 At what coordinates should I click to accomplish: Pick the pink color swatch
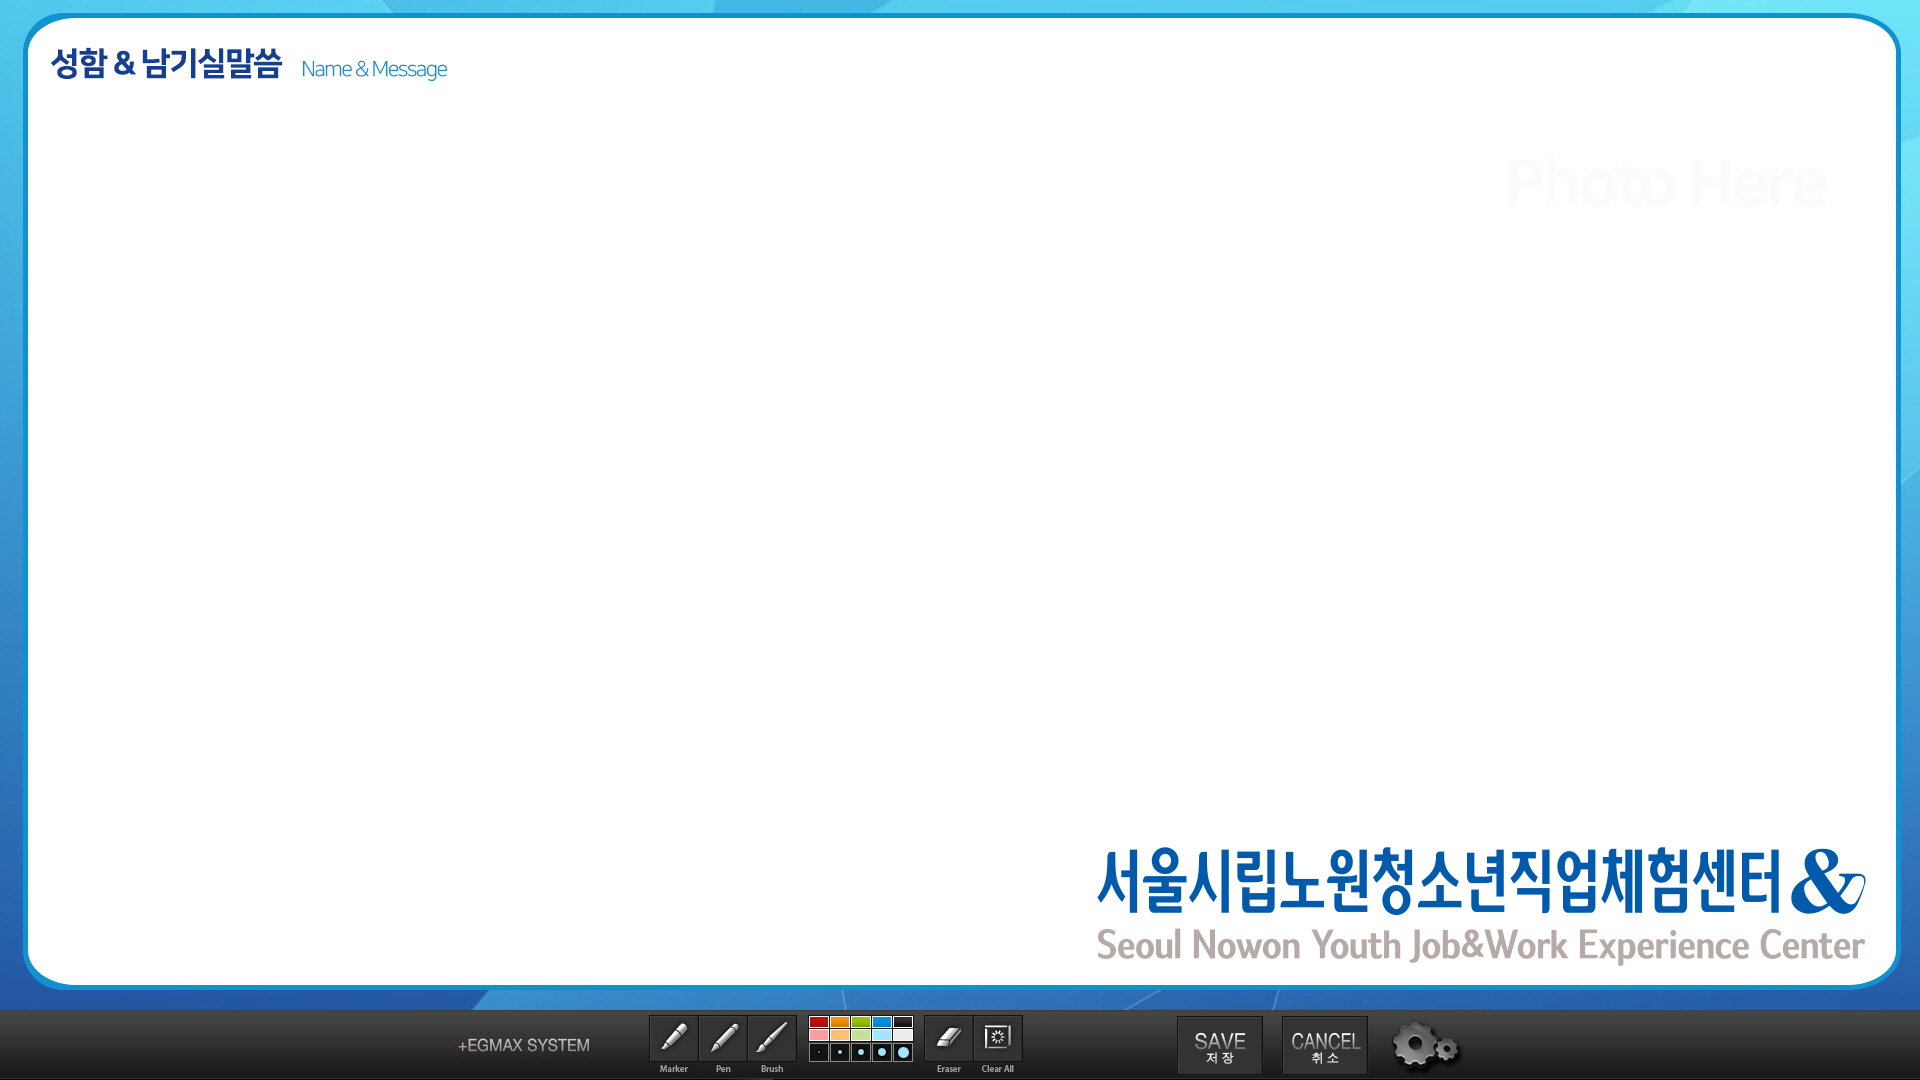pyautogui.click(x=817, y=1034)
